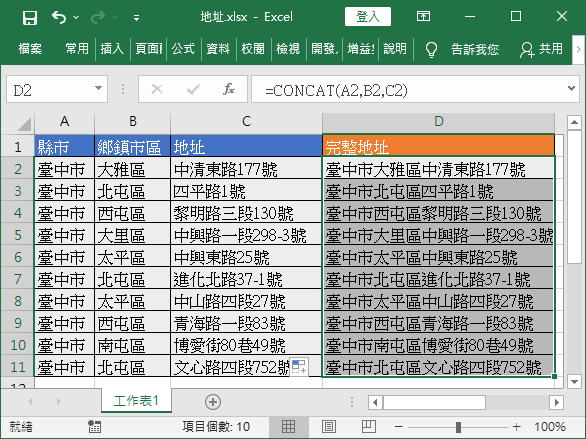Select column C header
Screen dimensions: 586x439
click(246, 121)
